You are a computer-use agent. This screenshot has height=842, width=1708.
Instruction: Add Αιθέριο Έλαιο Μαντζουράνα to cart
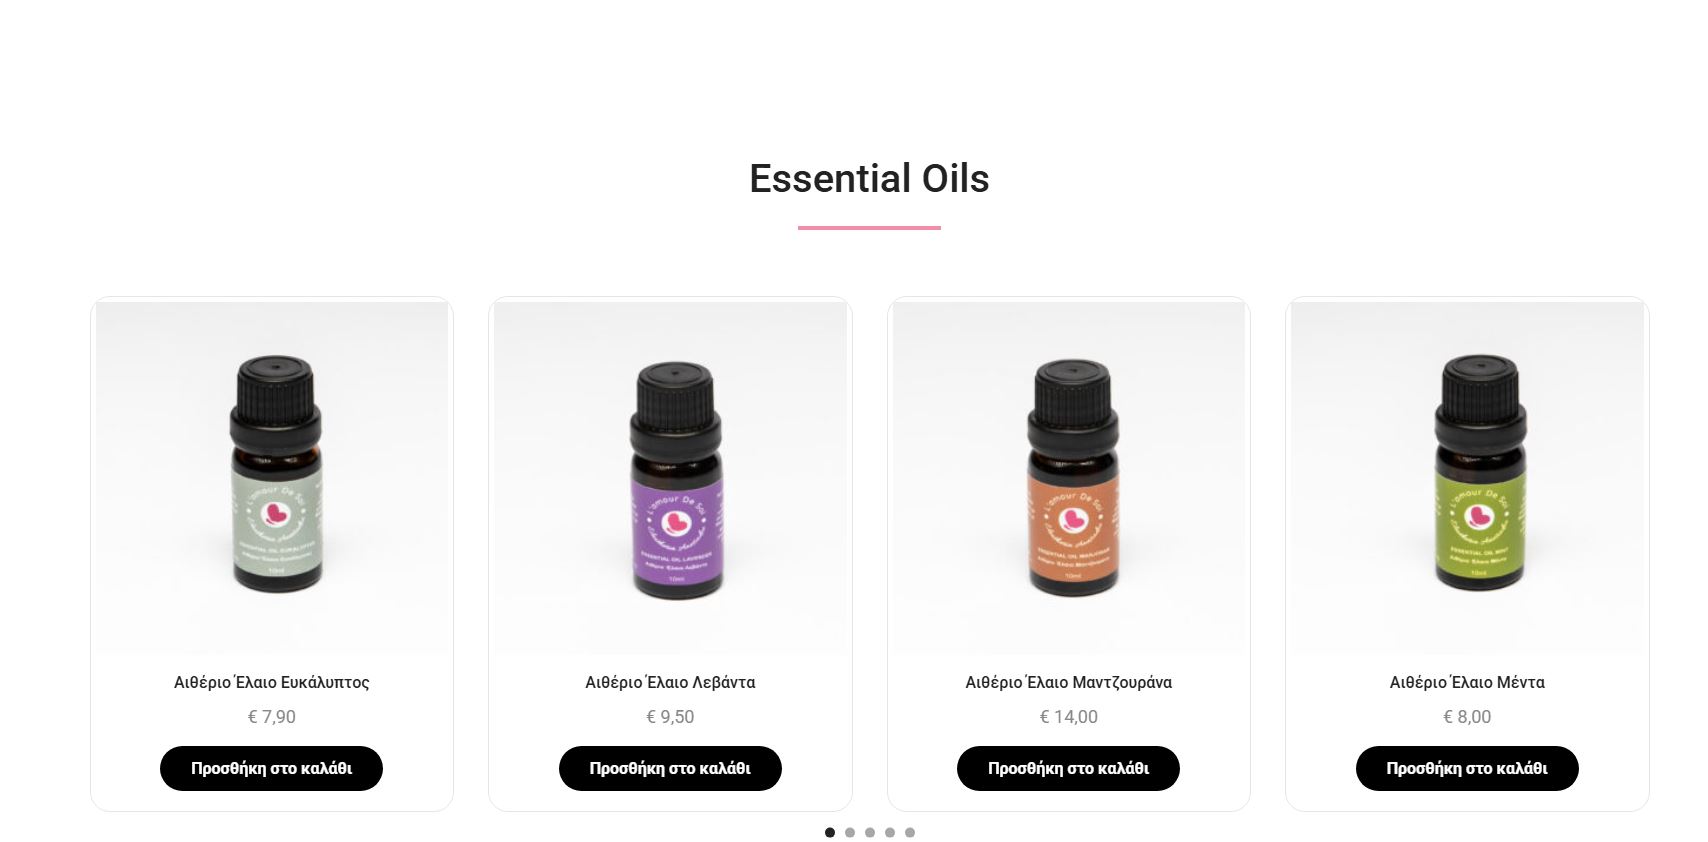(1068, 768)
